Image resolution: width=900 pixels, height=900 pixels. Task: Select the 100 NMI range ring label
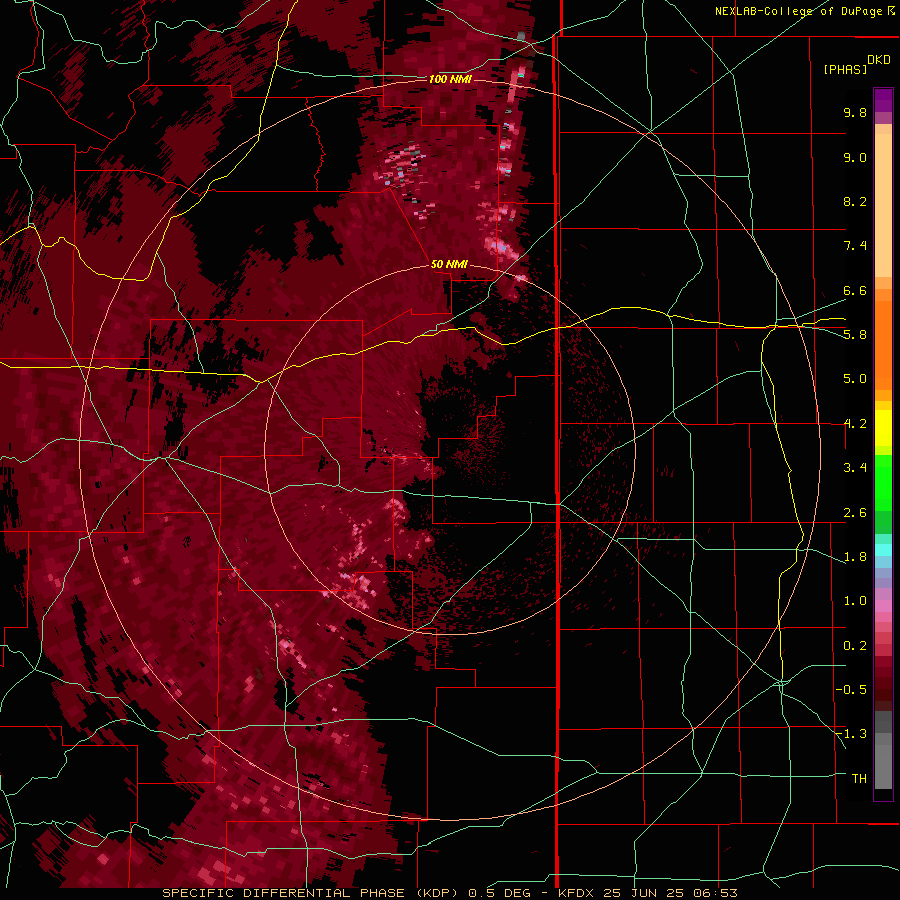coord(450,79)
